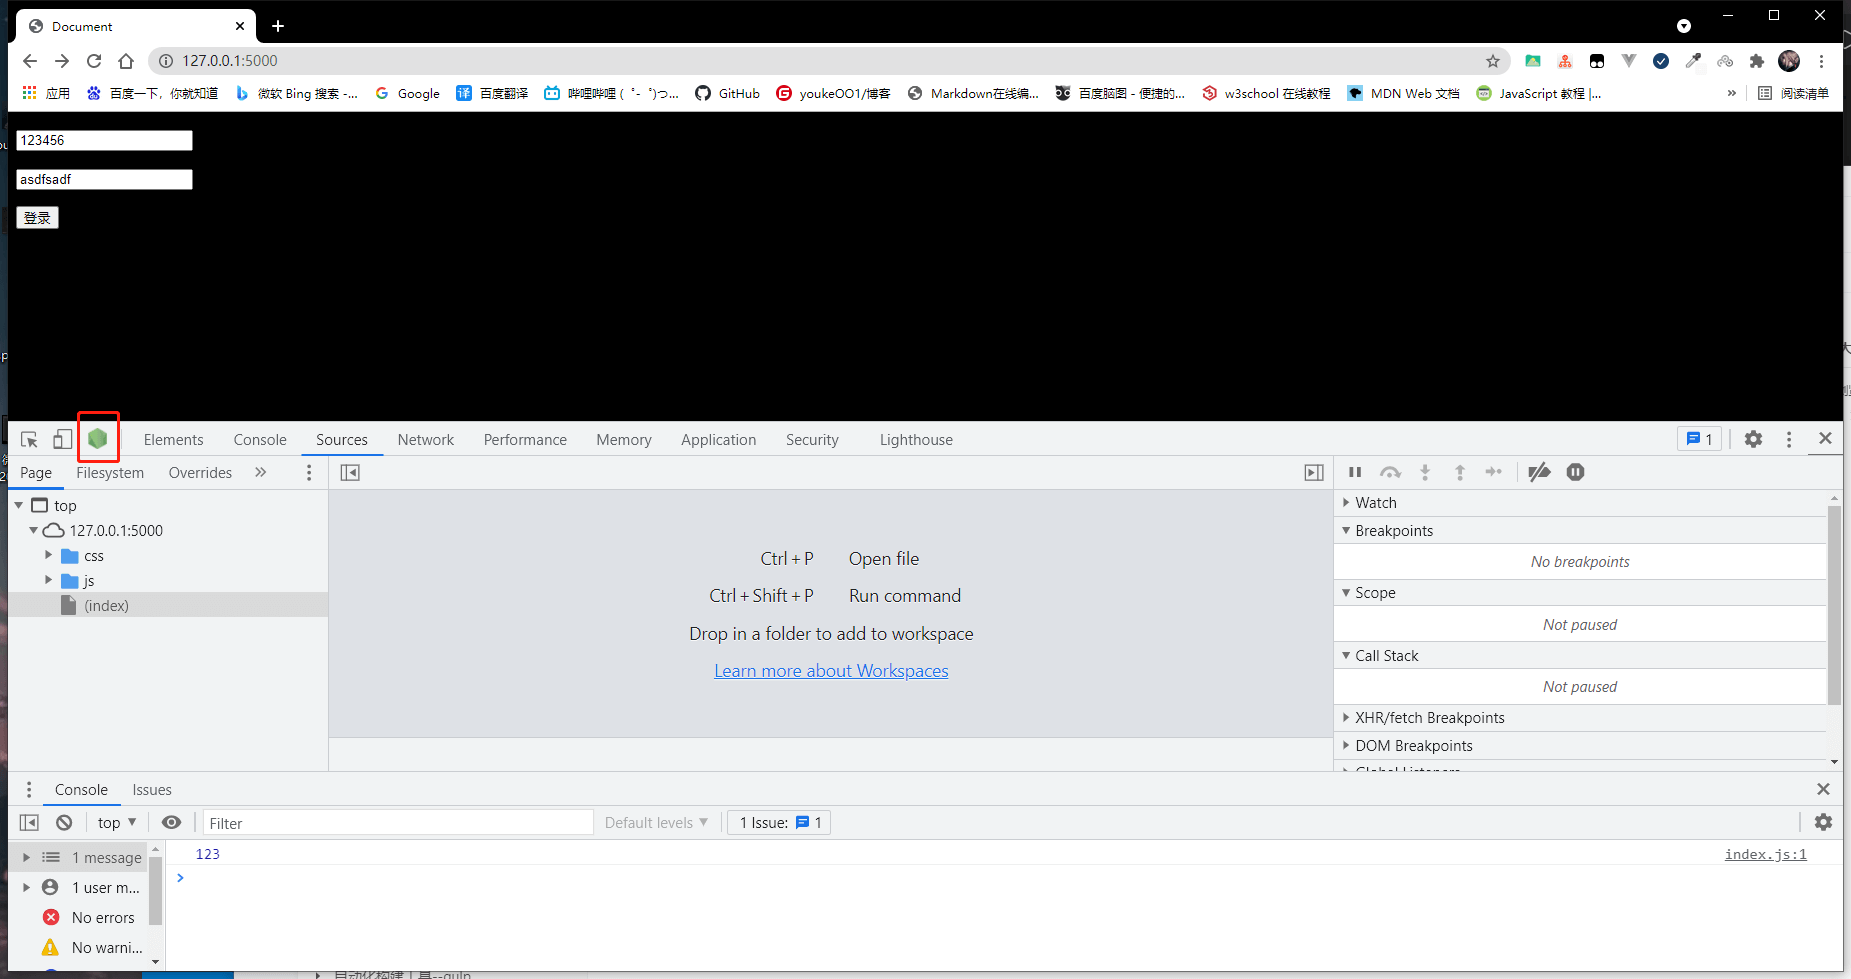
Task: Open the Network tab
Action: coord(425,440)
